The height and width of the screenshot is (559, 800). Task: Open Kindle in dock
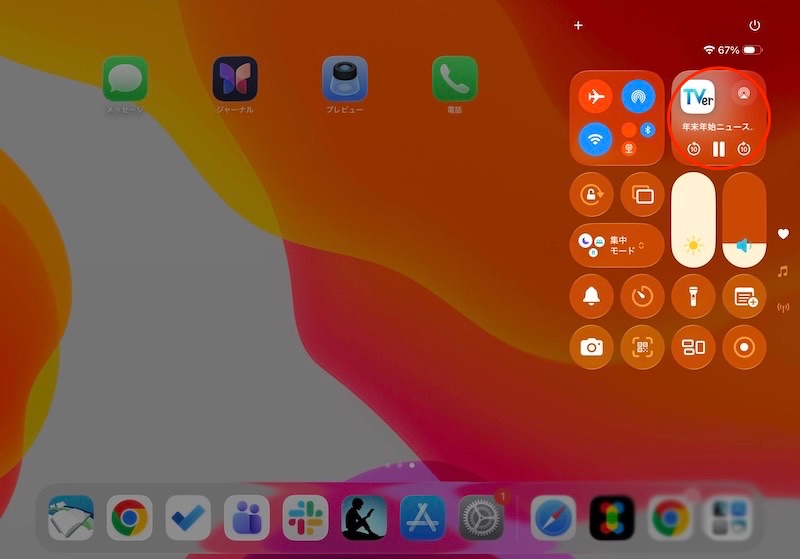364,518
